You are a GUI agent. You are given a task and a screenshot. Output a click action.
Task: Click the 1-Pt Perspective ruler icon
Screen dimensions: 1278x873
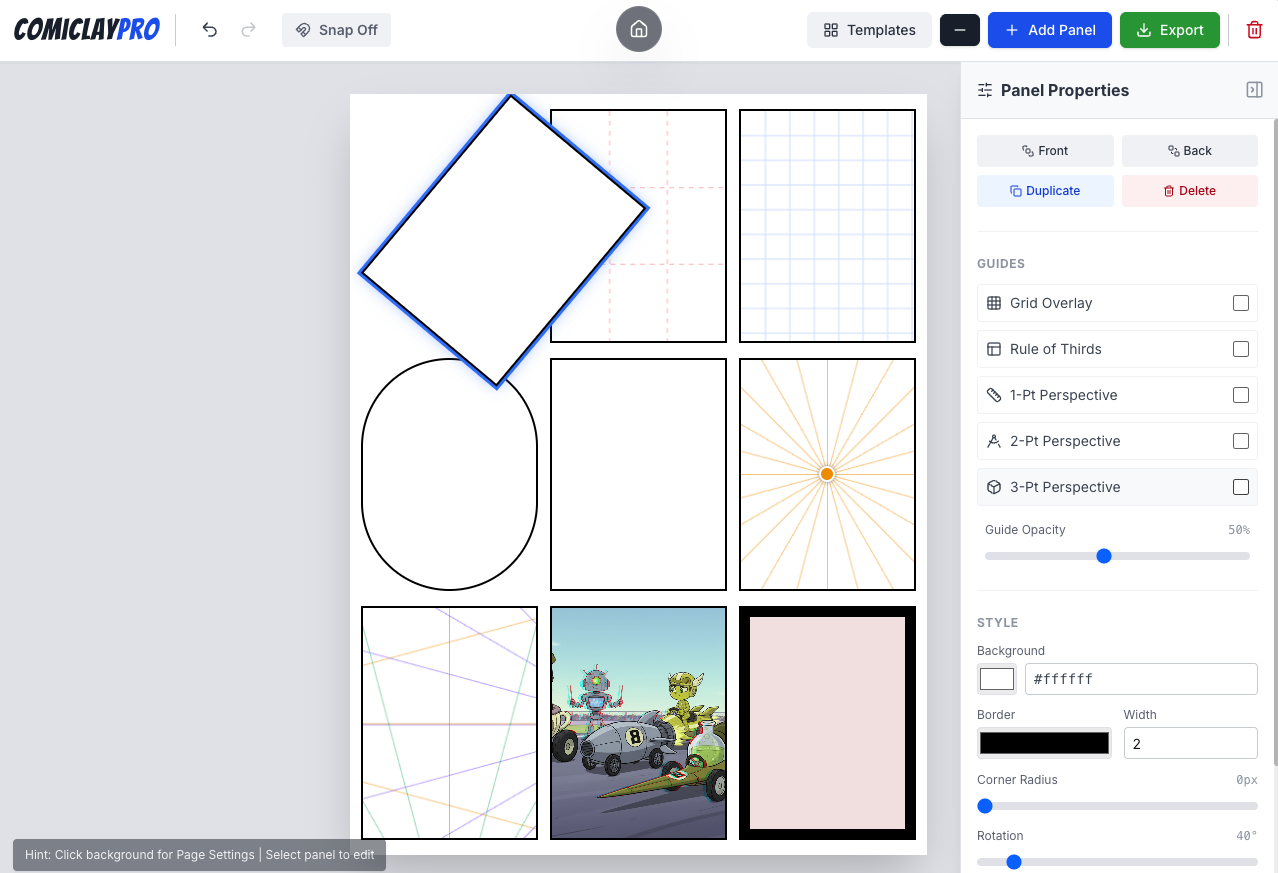click(994, 395)
